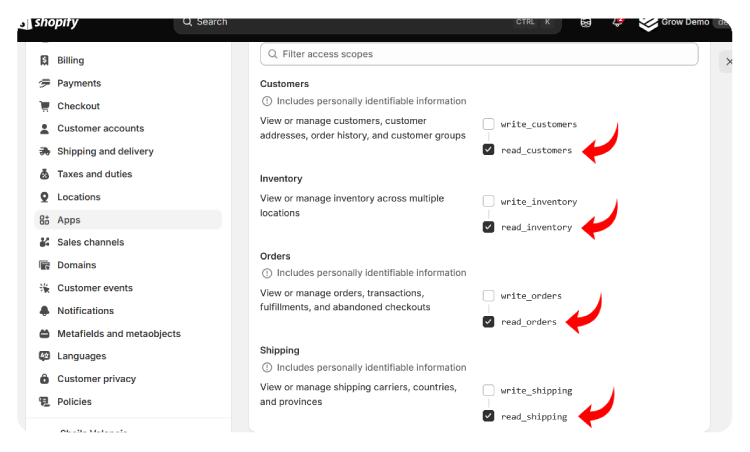
Task: Click the info icon under Shipping heading
Action: (x=267, y=368)
